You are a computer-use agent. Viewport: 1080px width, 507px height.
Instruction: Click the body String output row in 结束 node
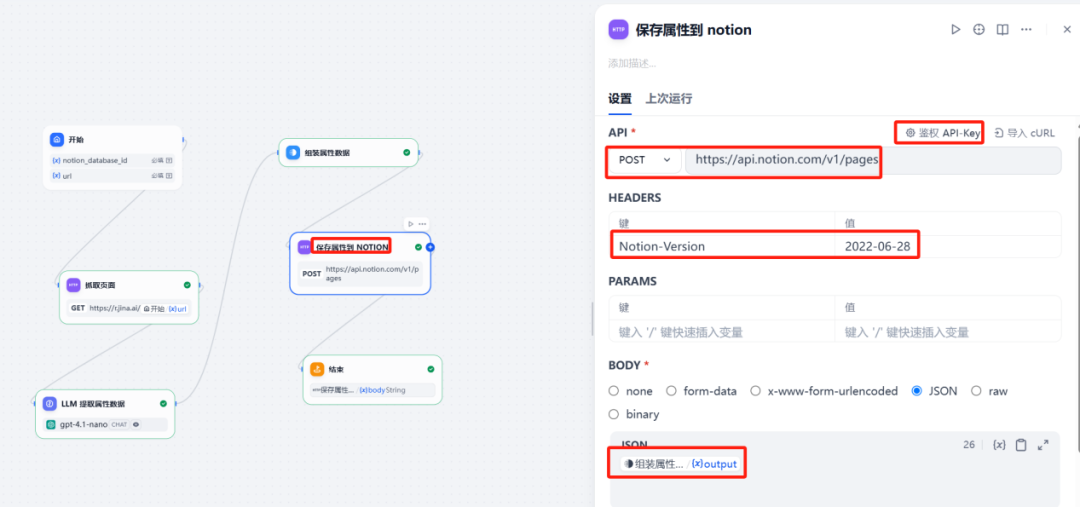(372, 390)
